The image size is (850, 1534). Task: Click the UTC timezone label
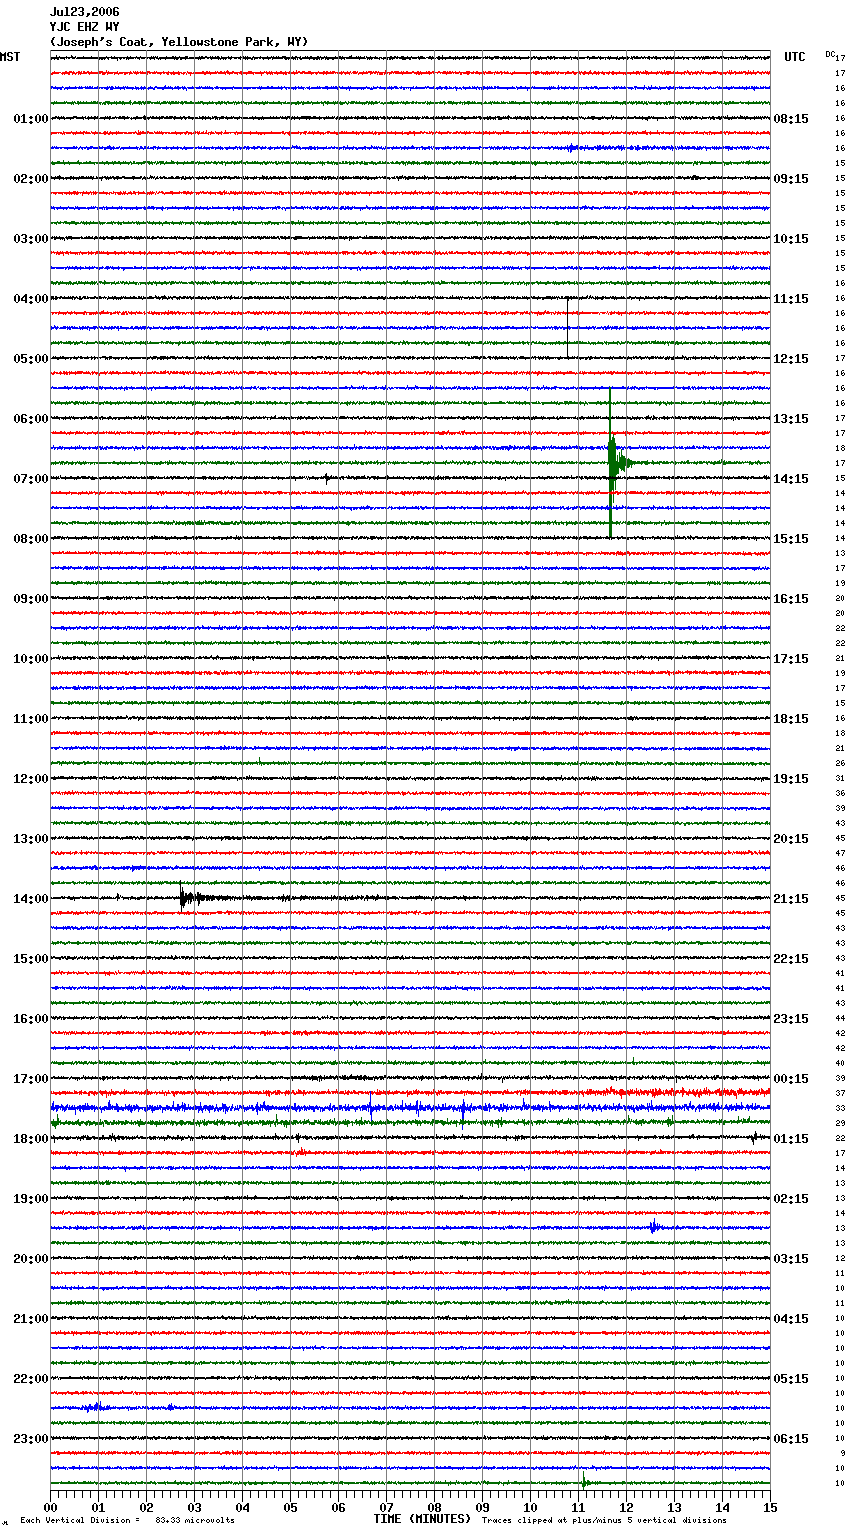click(x=795, y=57)
